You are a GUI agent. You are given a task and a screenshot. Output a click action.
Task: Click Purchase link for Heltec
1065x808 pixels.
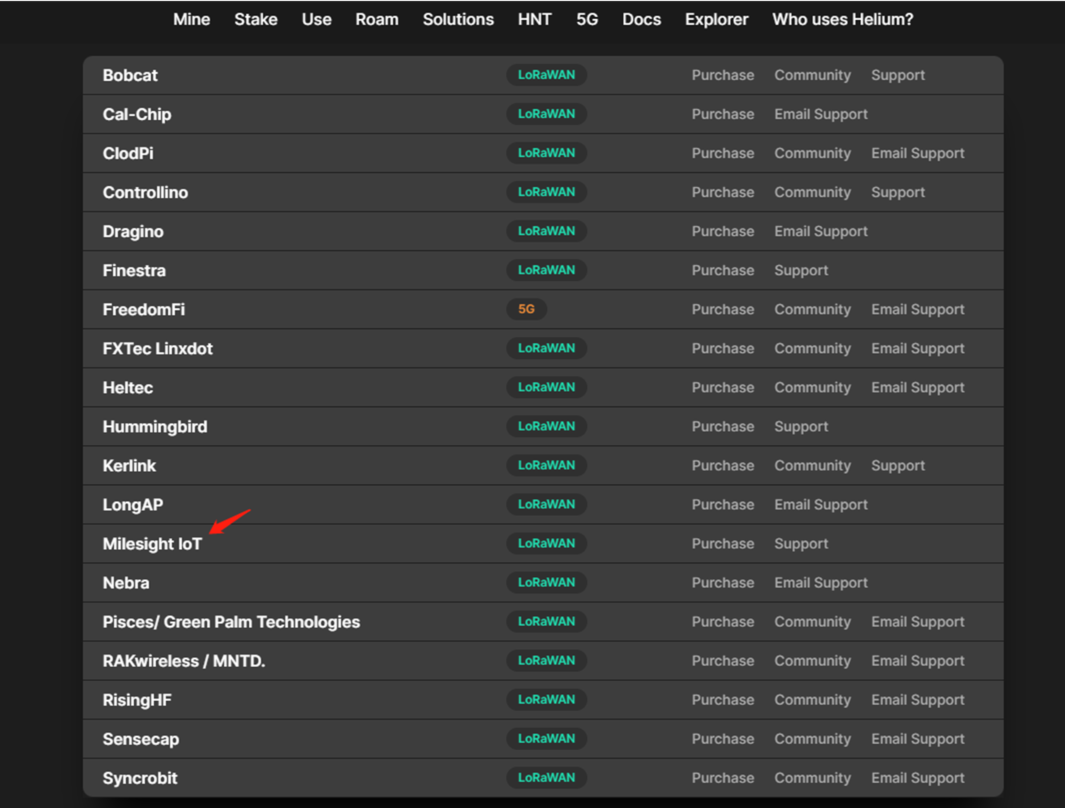click(723, 388)
